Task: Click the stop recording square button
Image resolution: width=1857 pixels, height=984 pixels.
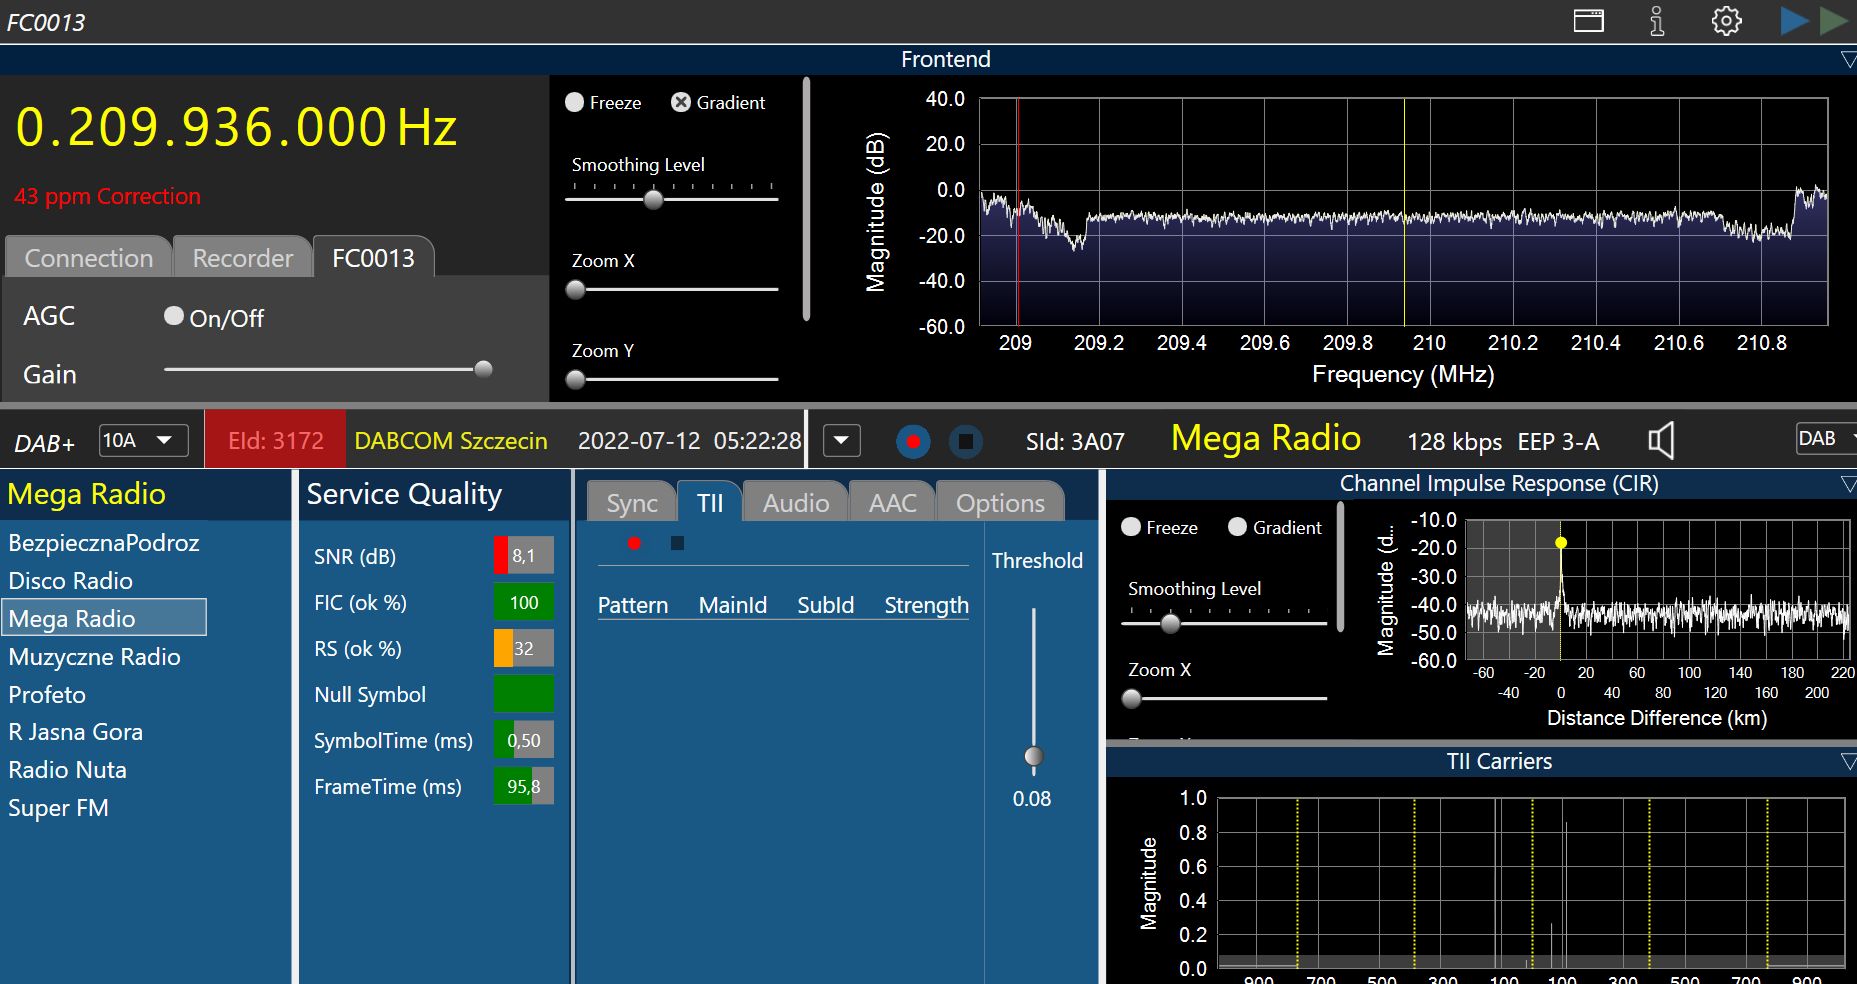Action: tap(965, 441)
